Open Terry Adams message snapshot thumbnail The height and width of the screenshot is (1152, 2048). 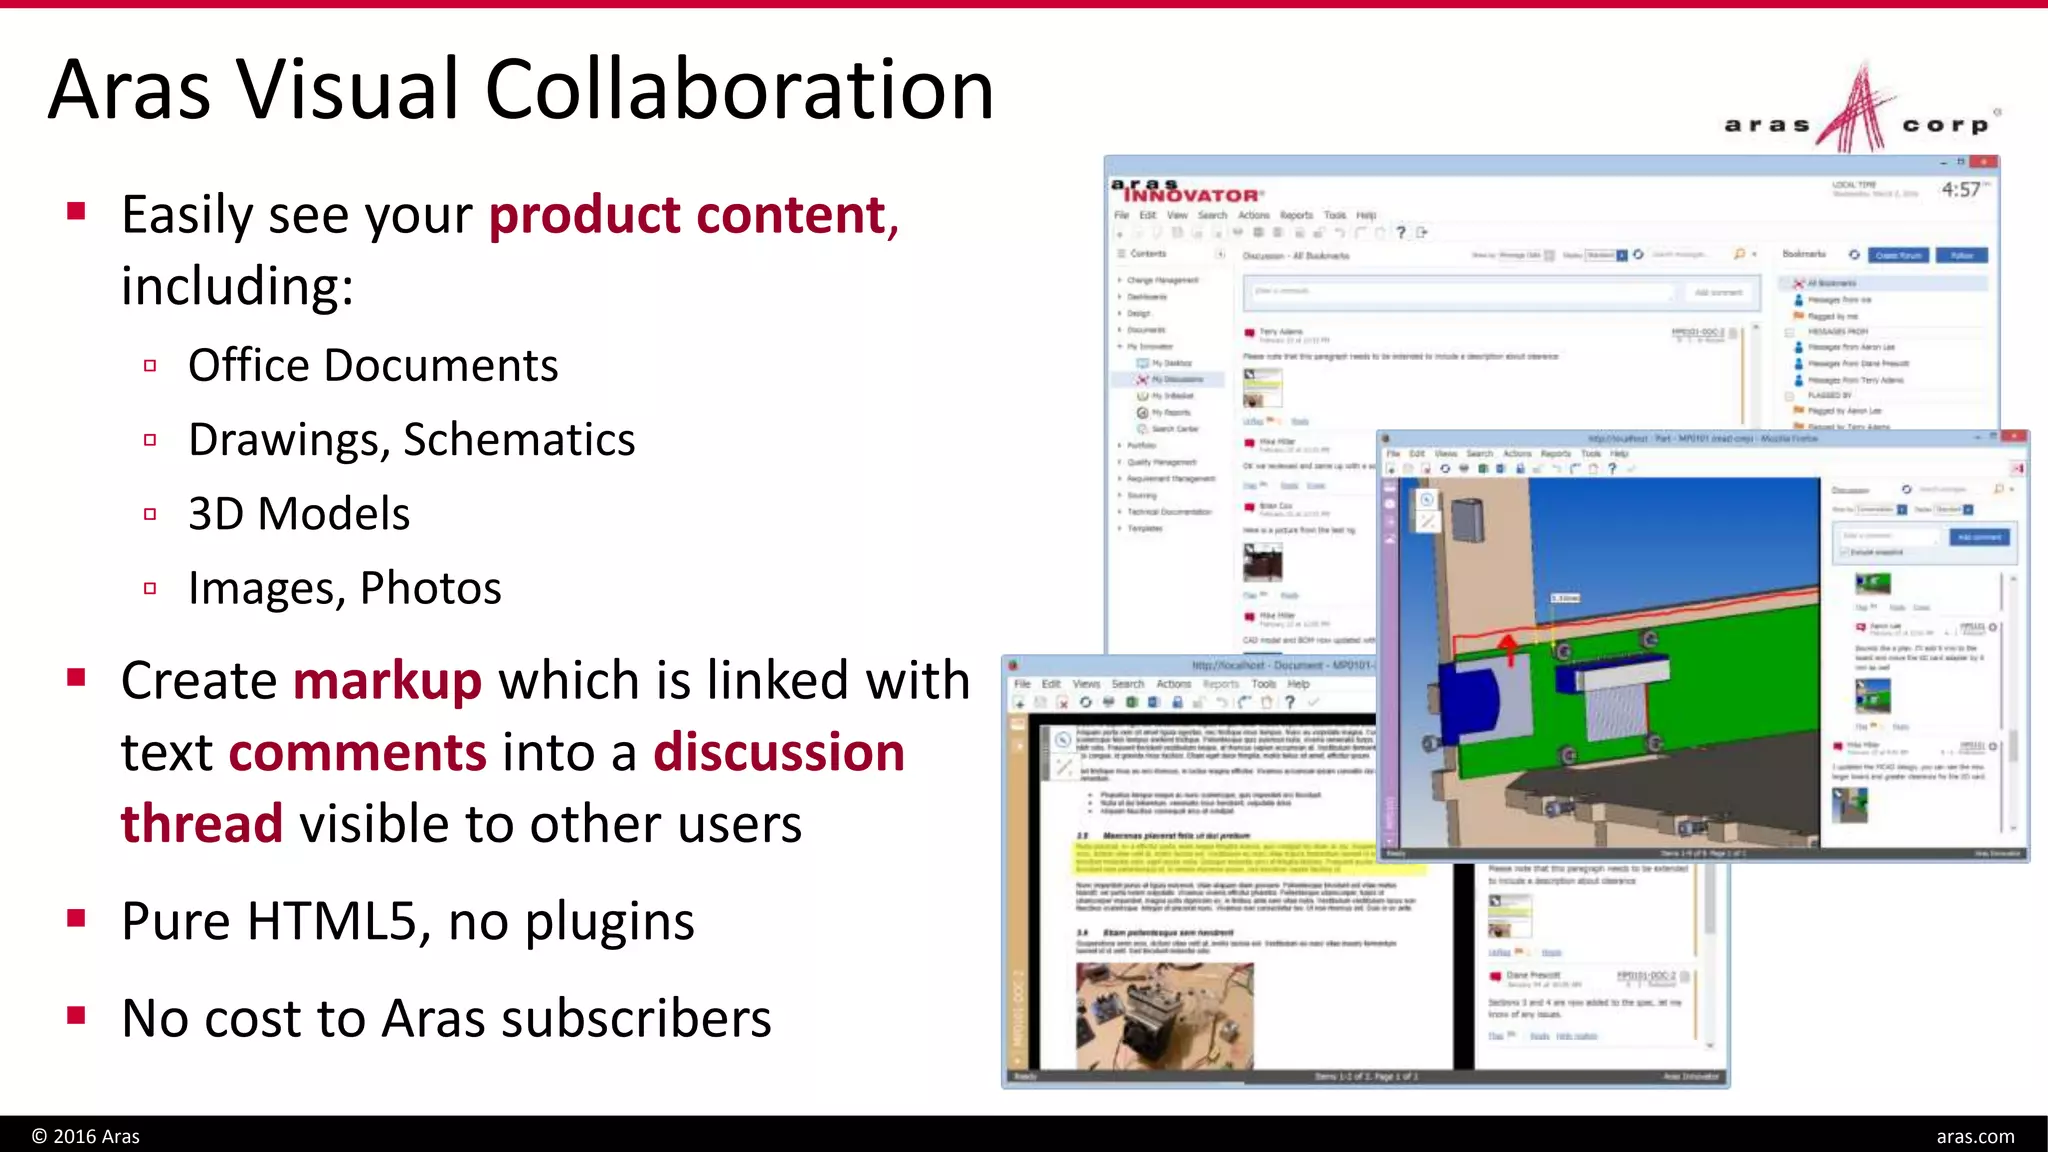pyautogui.click(x=1262, y=389)
